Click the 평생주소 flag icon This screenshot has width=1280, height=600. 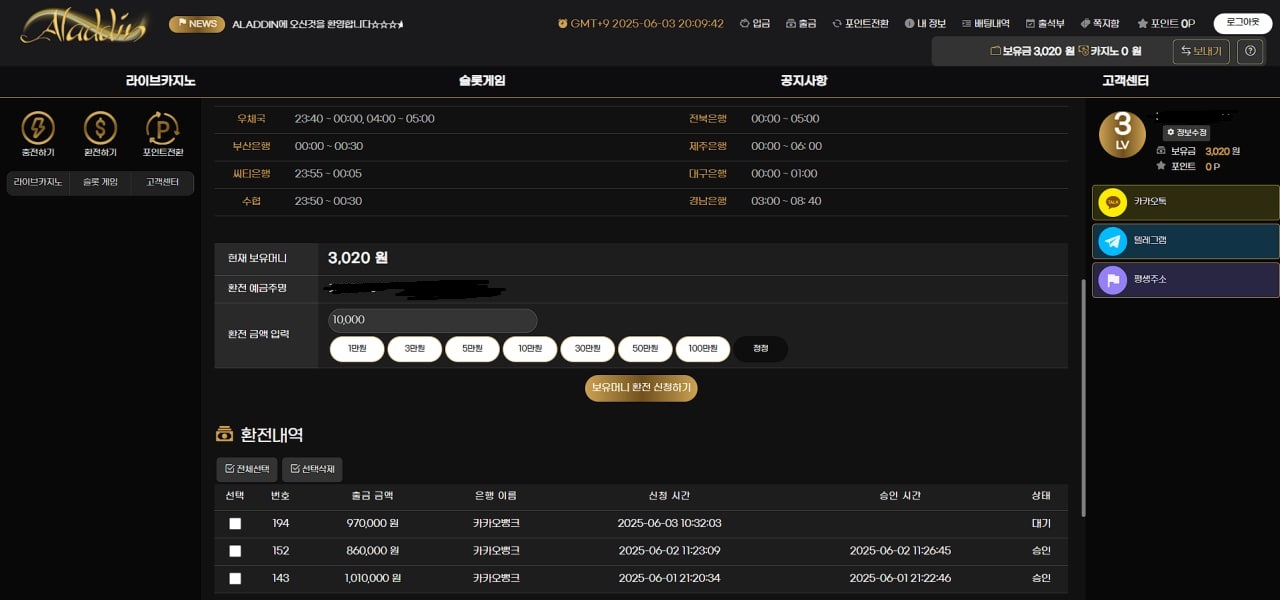tap(1112, 280)
